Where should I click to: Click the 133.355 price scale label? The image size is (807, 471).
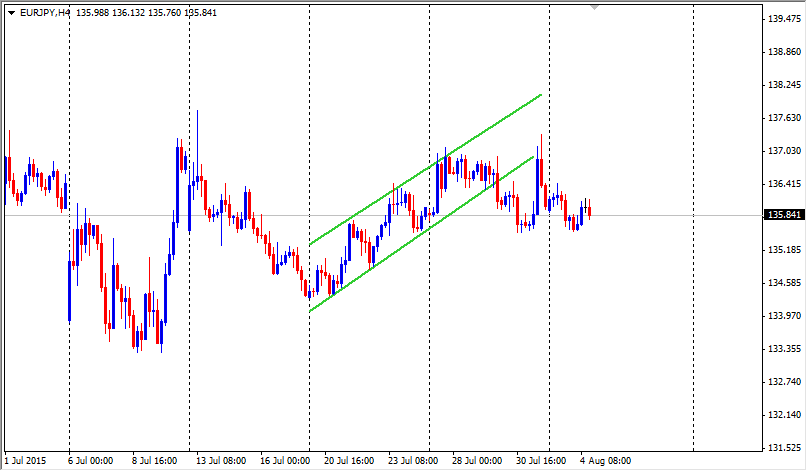(784, 349)
